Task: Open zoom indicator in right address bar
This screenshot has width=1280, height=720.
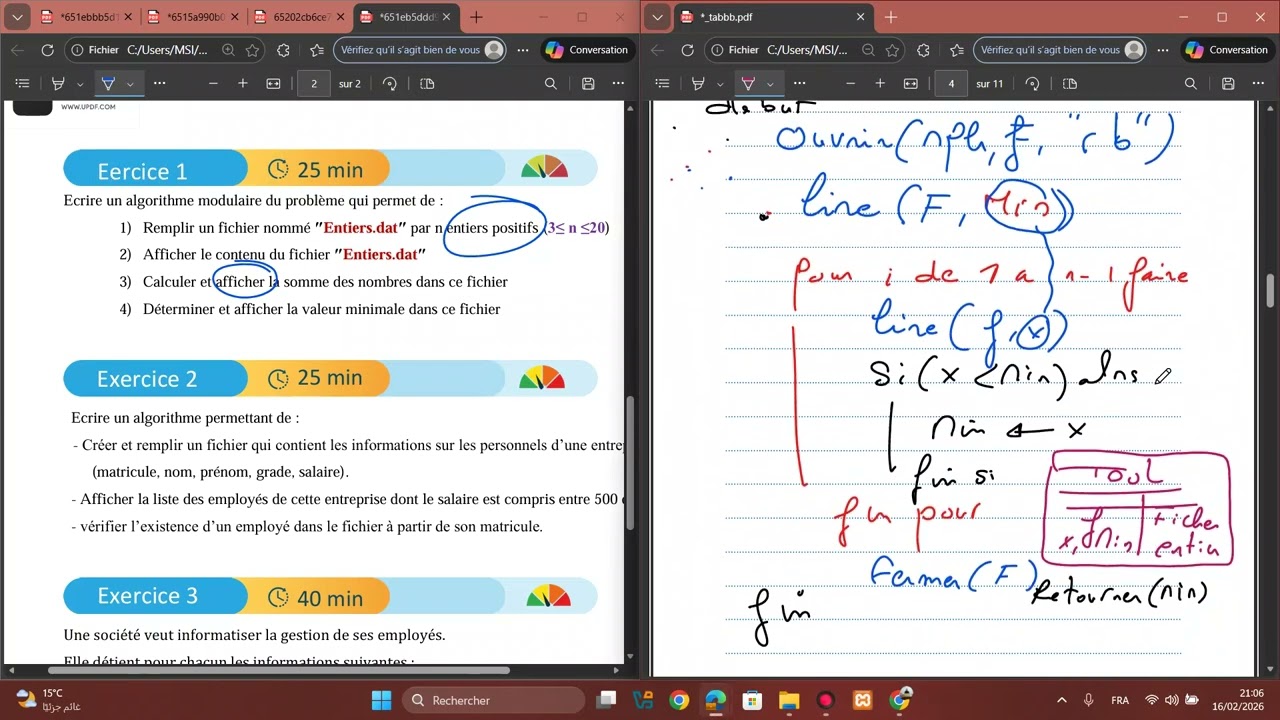Action: (x=869, y=50)
